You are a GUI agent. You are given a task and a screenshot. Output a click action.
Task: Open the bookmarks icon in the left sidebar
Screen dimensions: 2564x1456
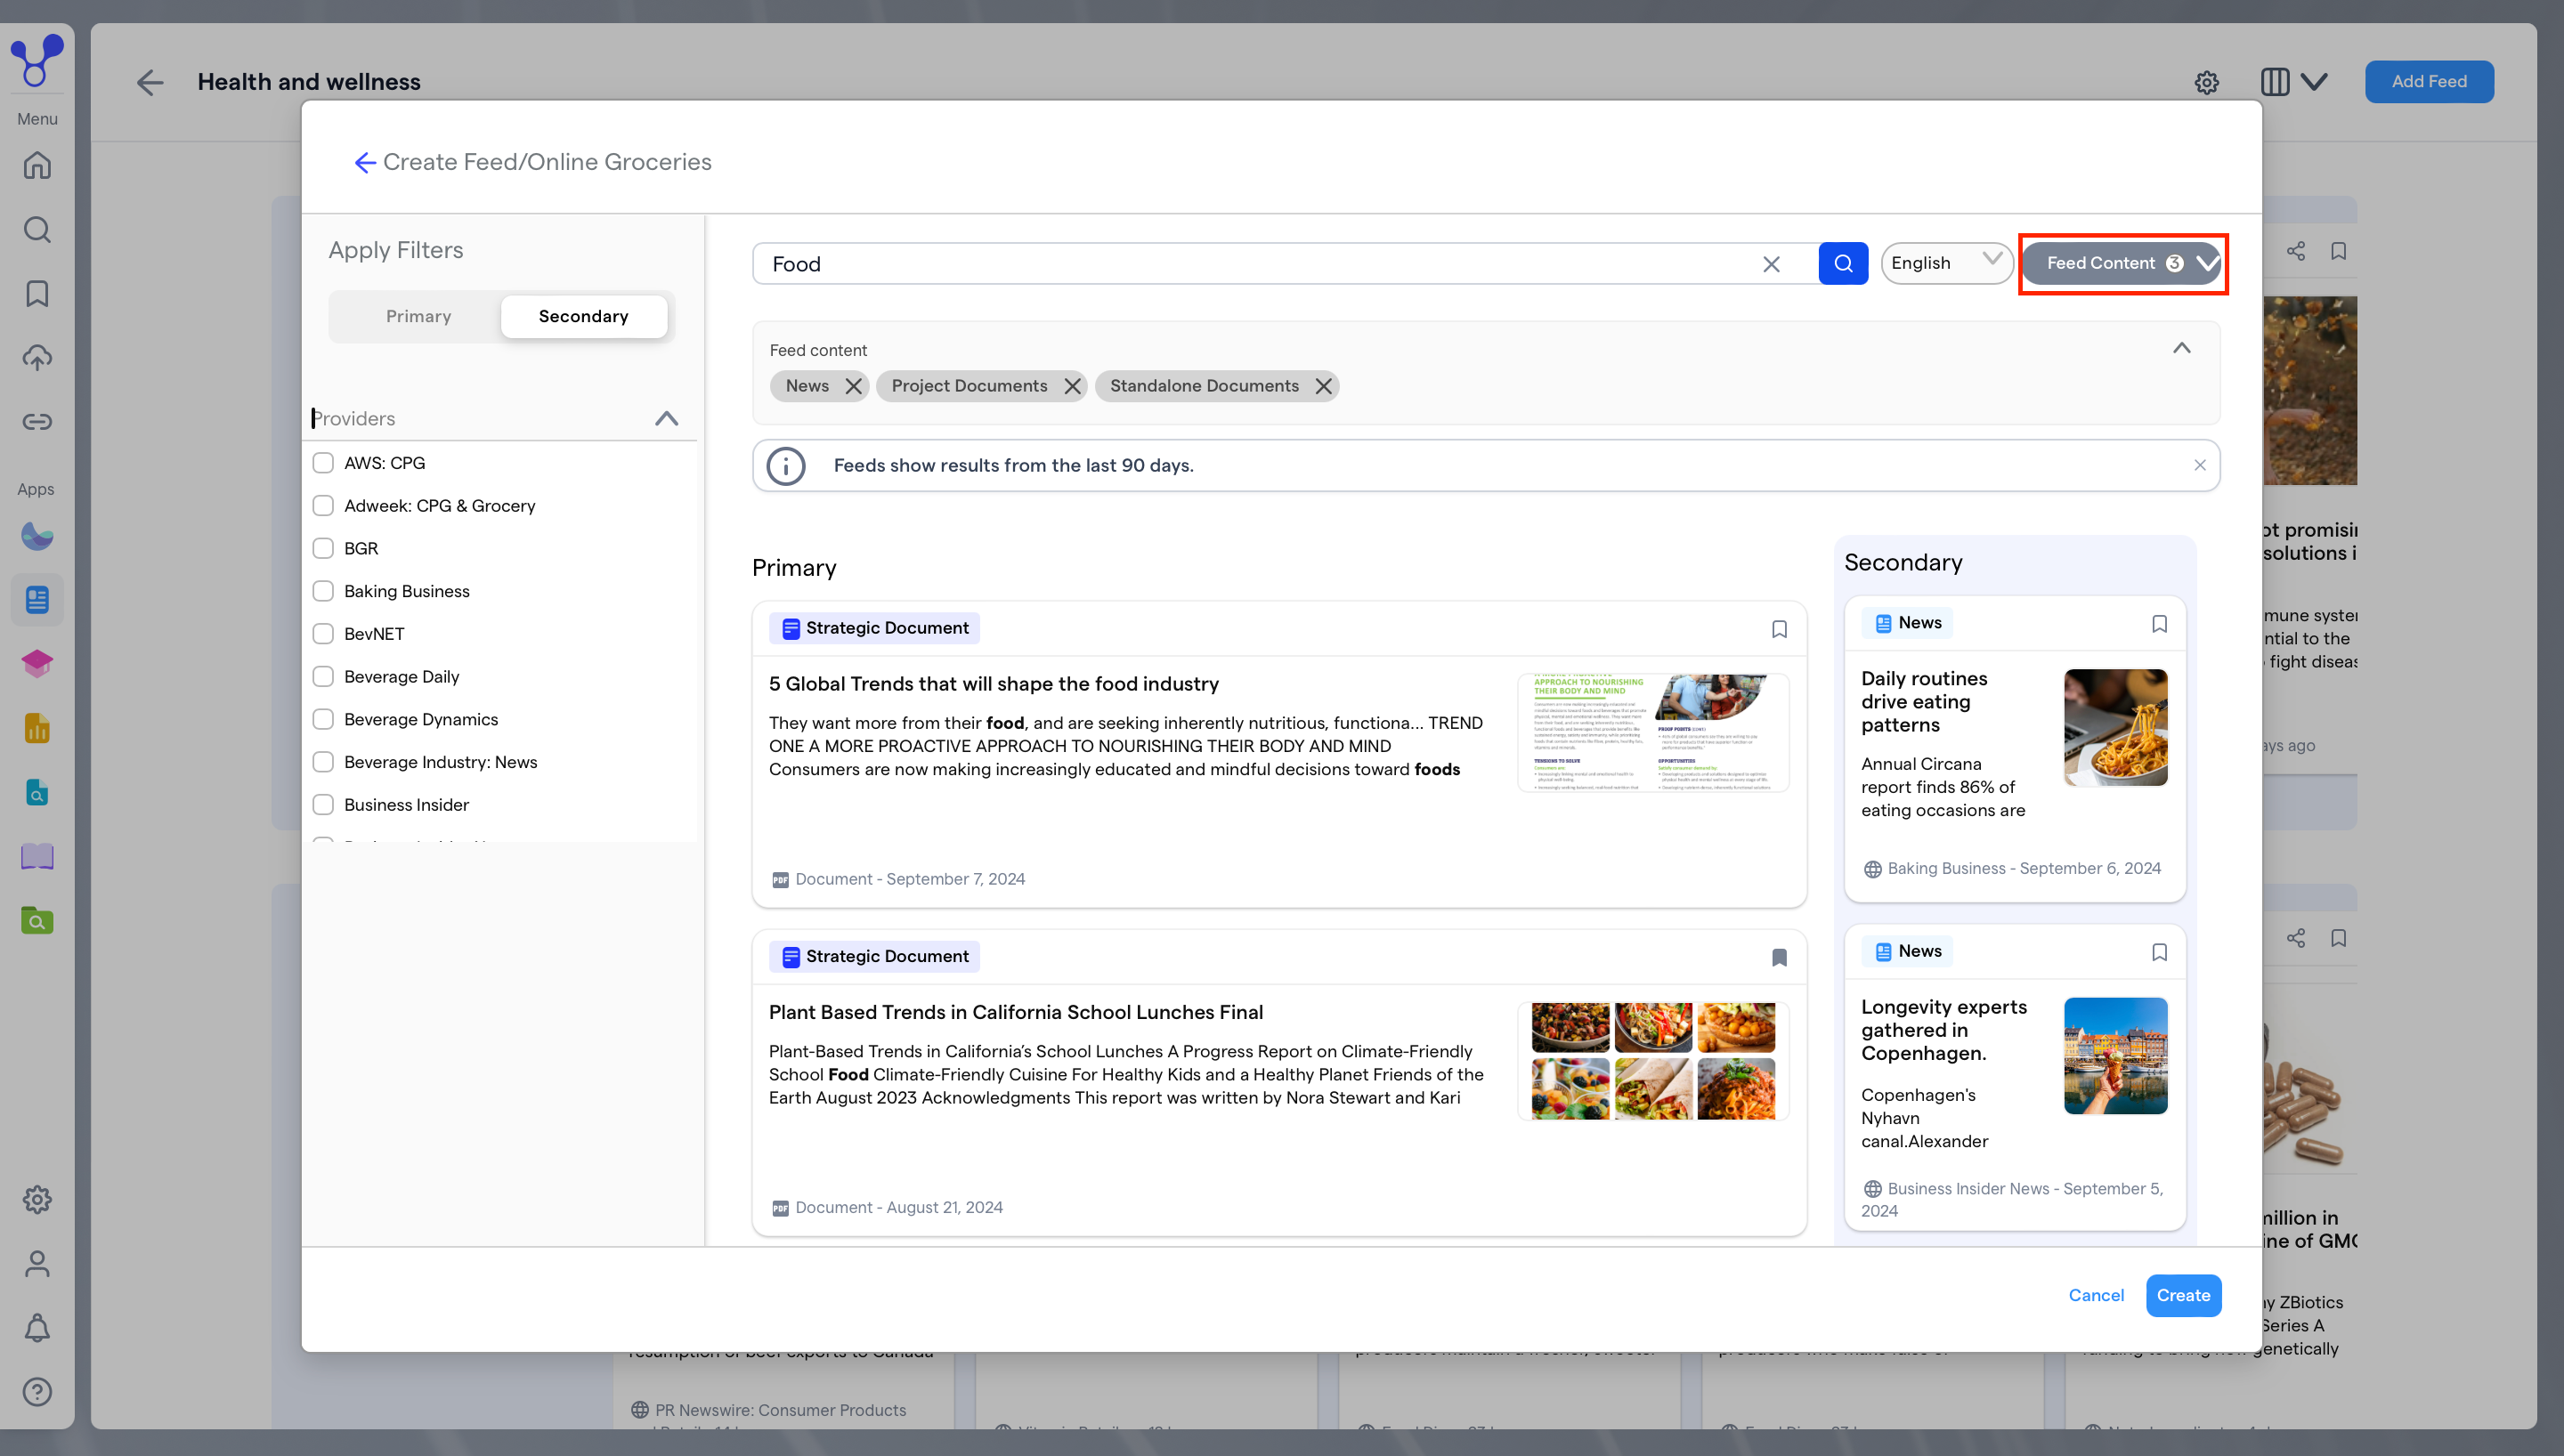click(37, 293)
